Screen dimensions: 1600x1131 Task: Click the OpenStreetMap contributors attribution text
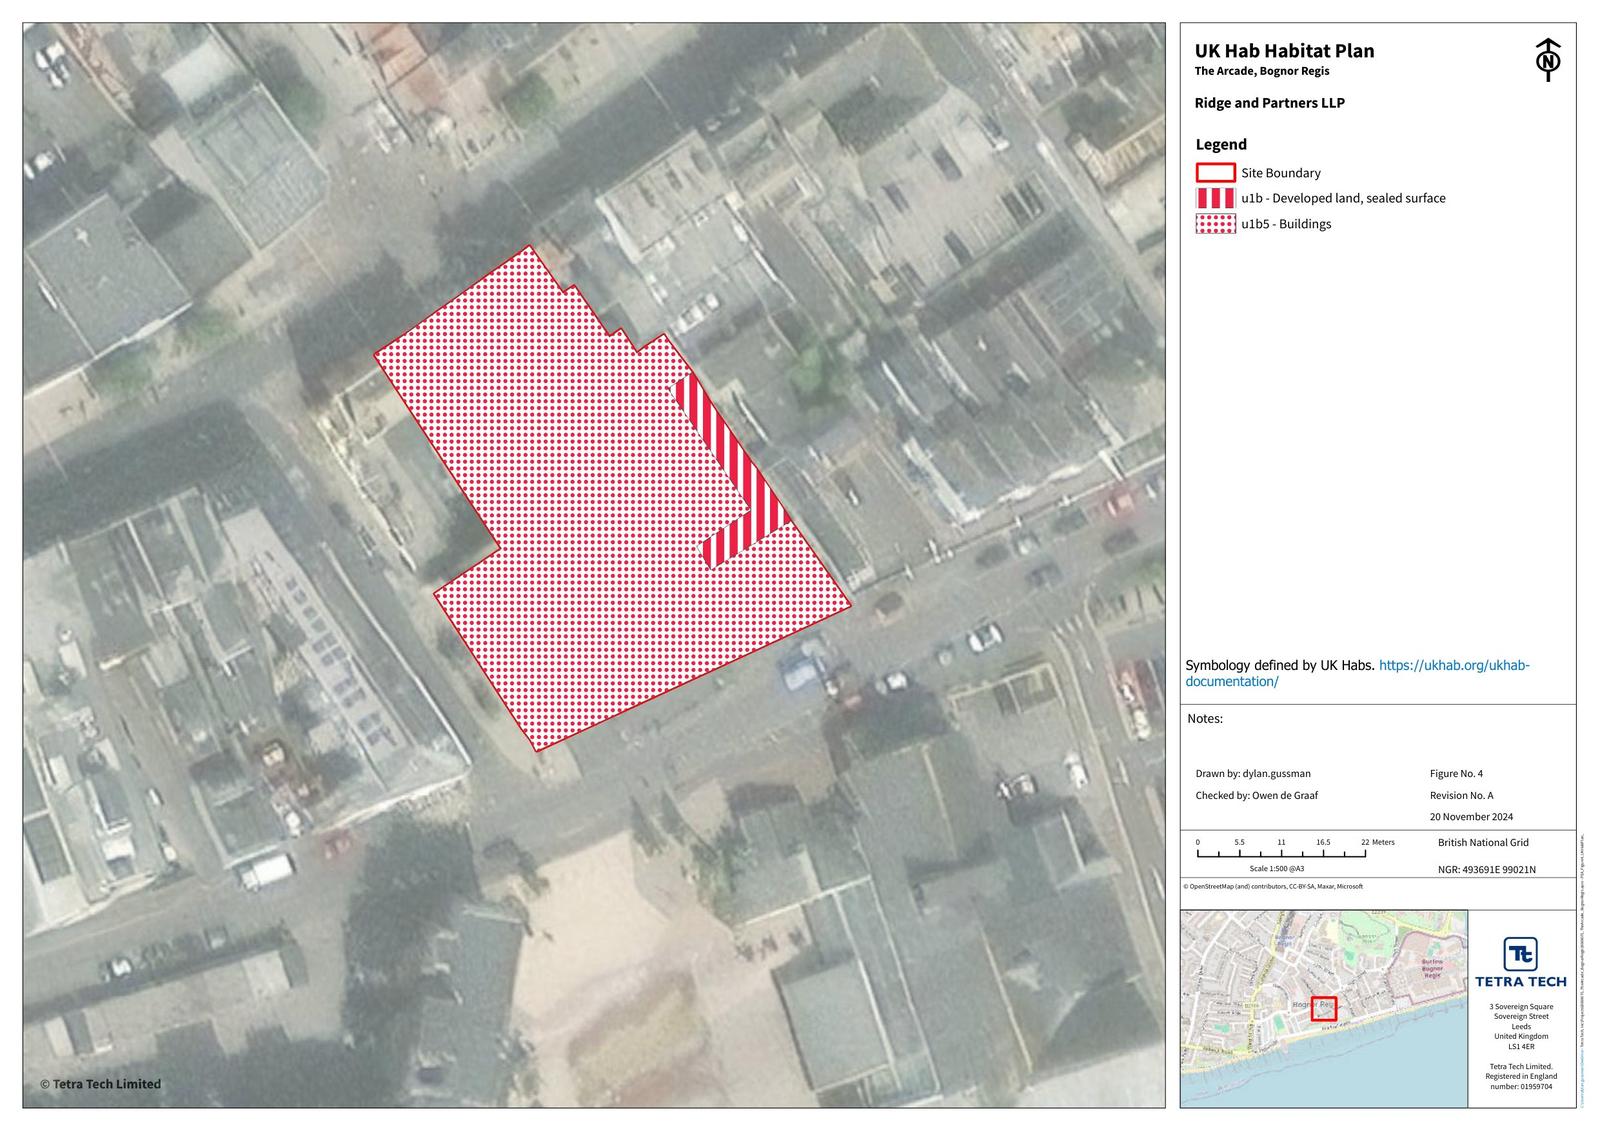coord(1273,887)
